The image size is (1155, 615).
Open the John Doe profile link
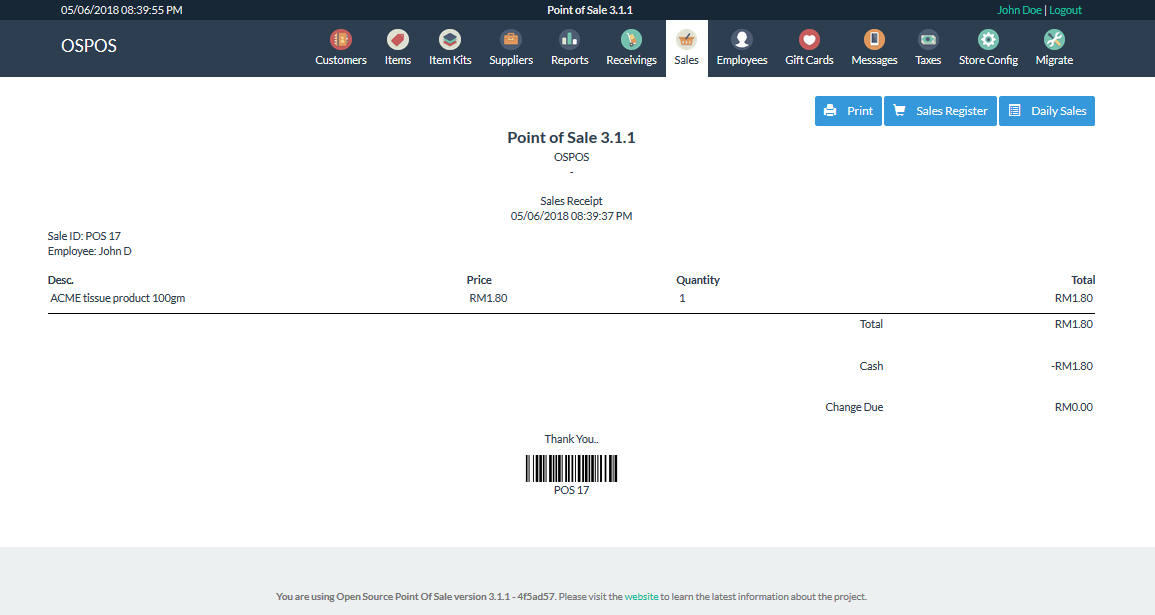pyautogui.click(x=1019, y=9)
